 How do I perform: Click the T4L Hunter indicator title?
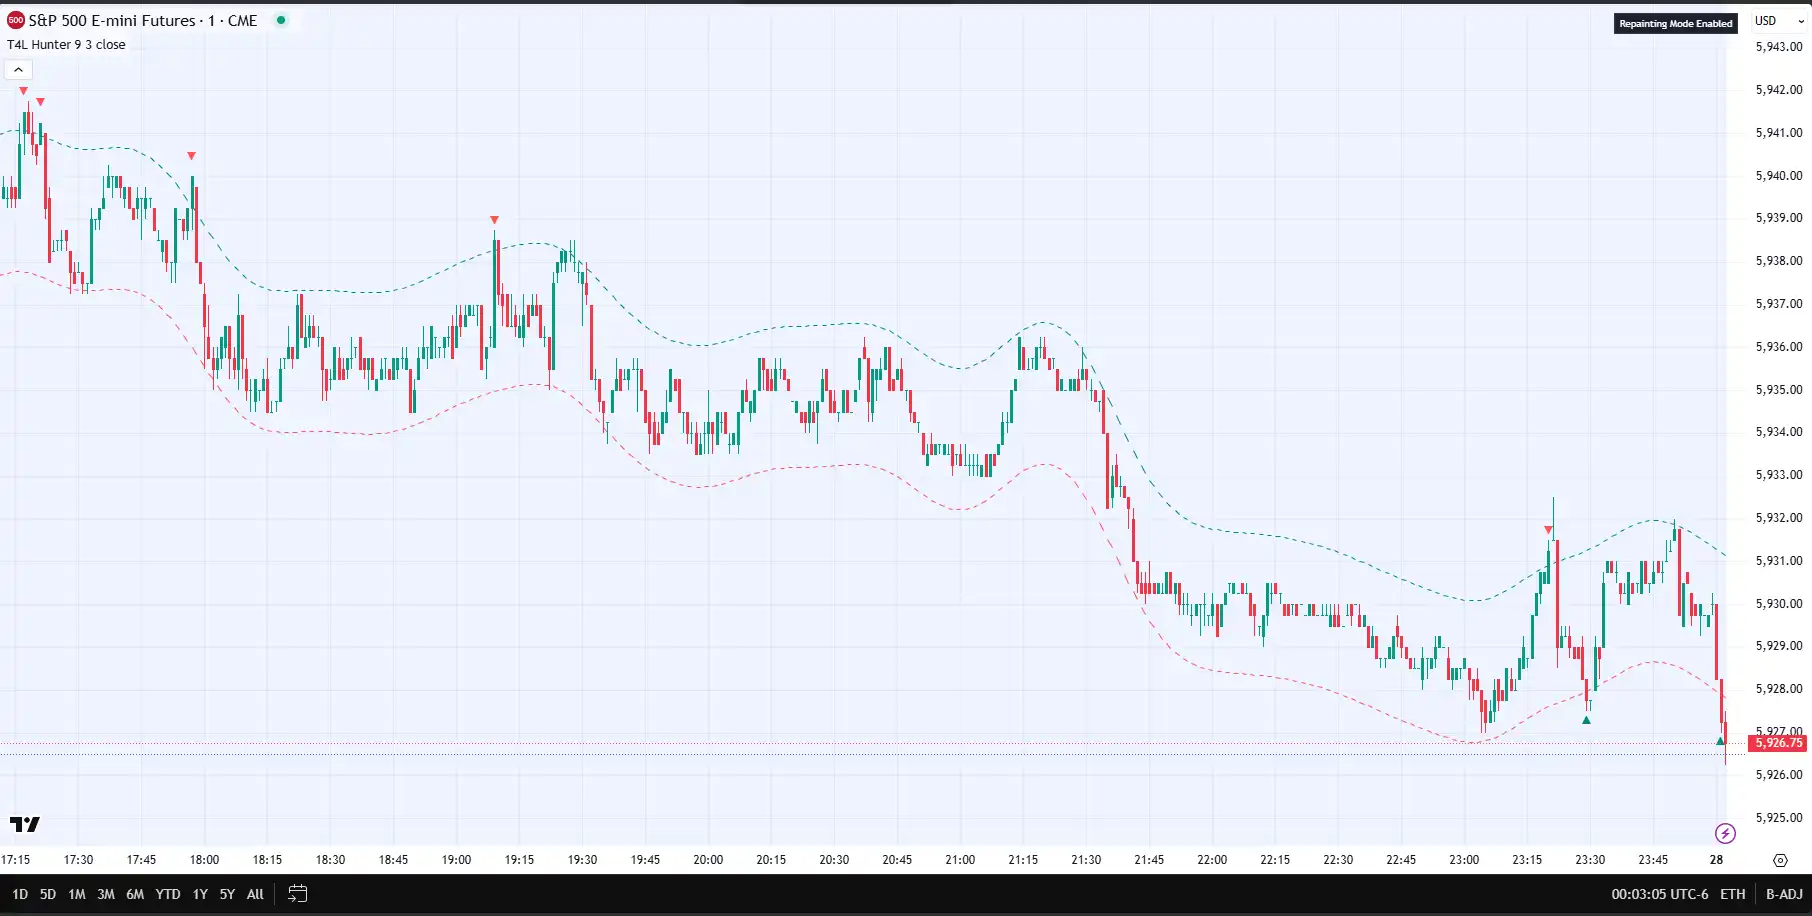66,45
